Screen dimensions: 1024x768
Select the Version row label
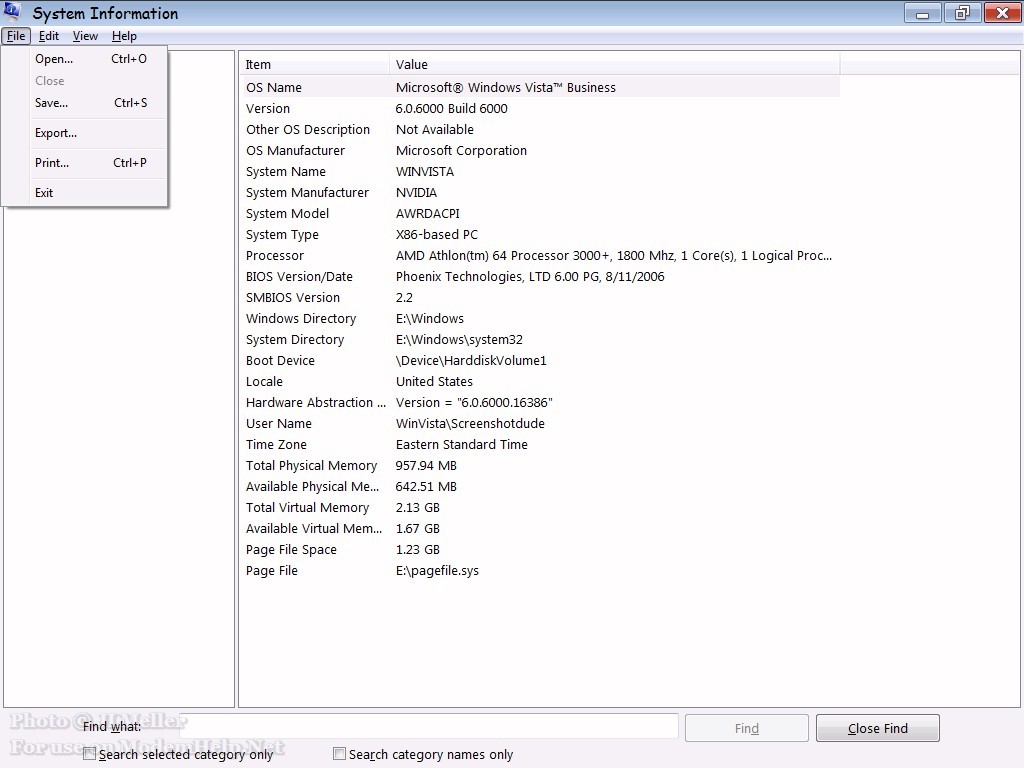(x=268, y=108)
